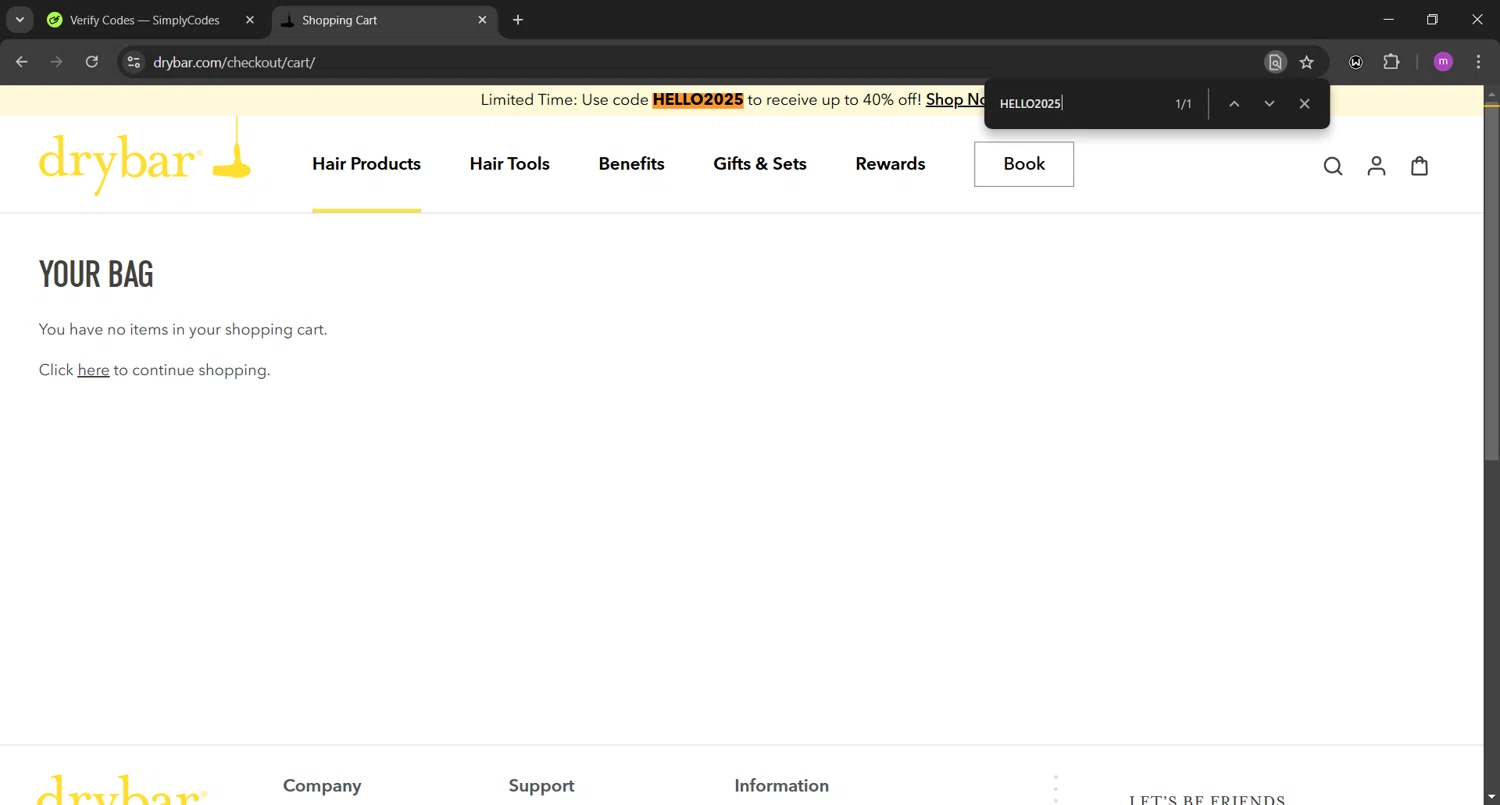1500x805 pixels.
Task: Click the YOUR BAG heading
Action: click(x=96, y=274)
